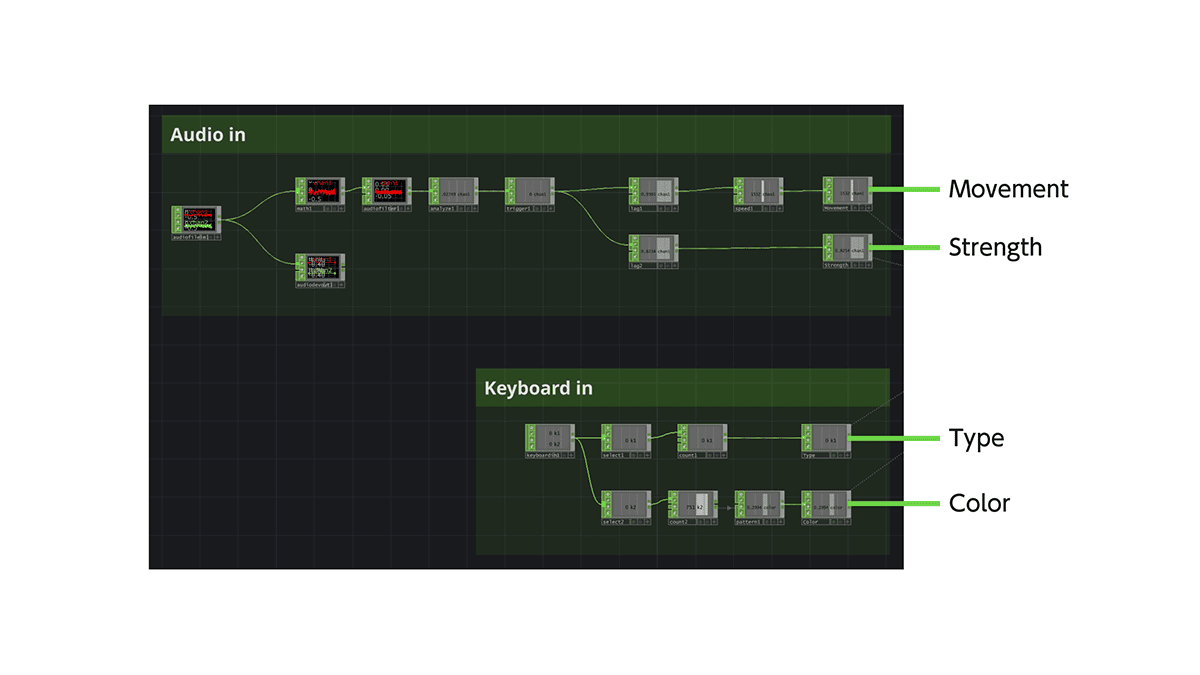The image size is (1200, 675).
Task: Select the select1 node
Action: point(626,439)
